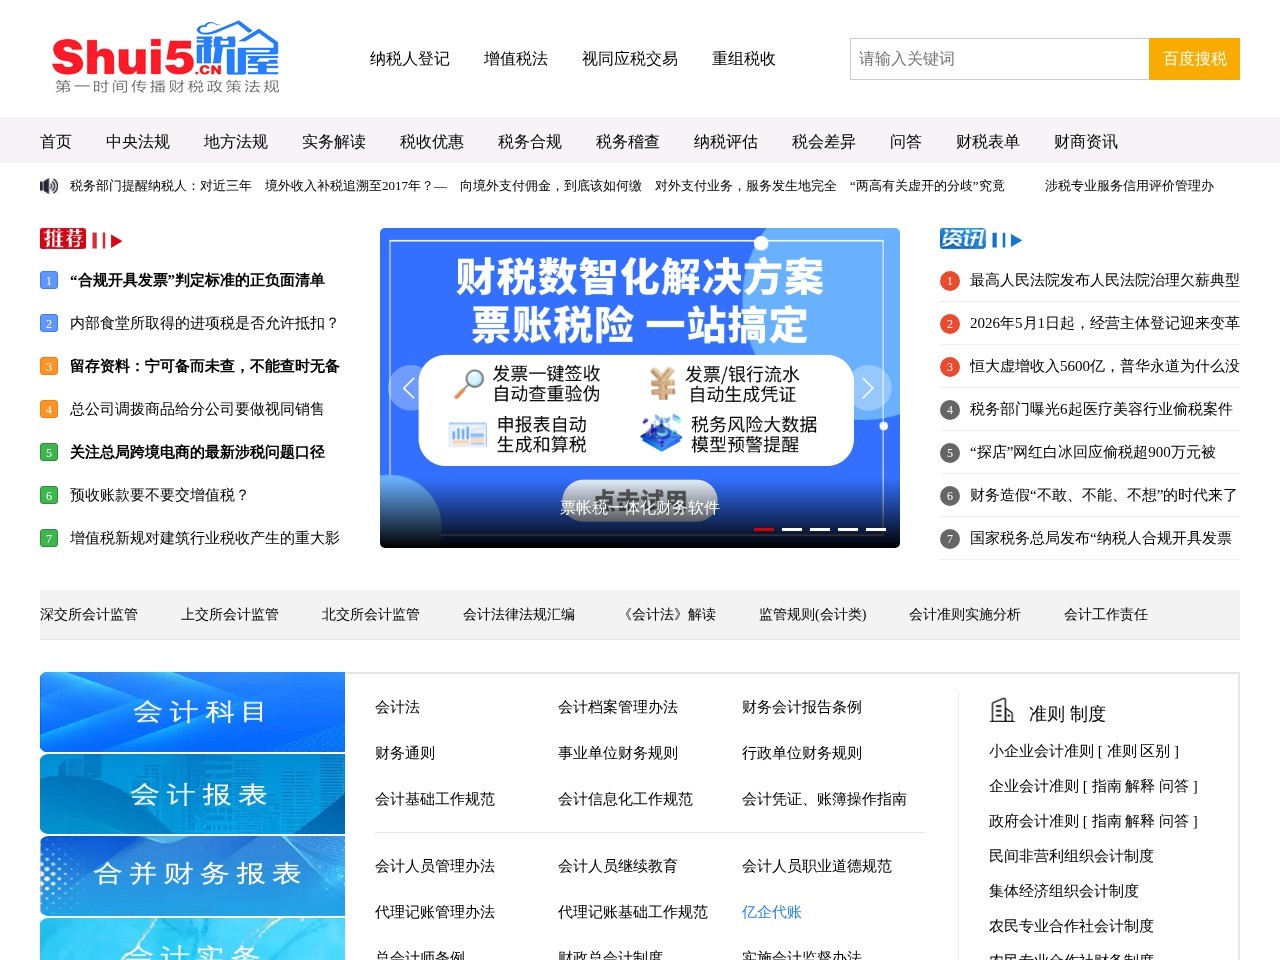The height and width of the screenshot is (960, 1280).
Task: Click the scrolling notice 税务部门提醒纳税人
Action: pyautogui.click(x=161, y=186)
